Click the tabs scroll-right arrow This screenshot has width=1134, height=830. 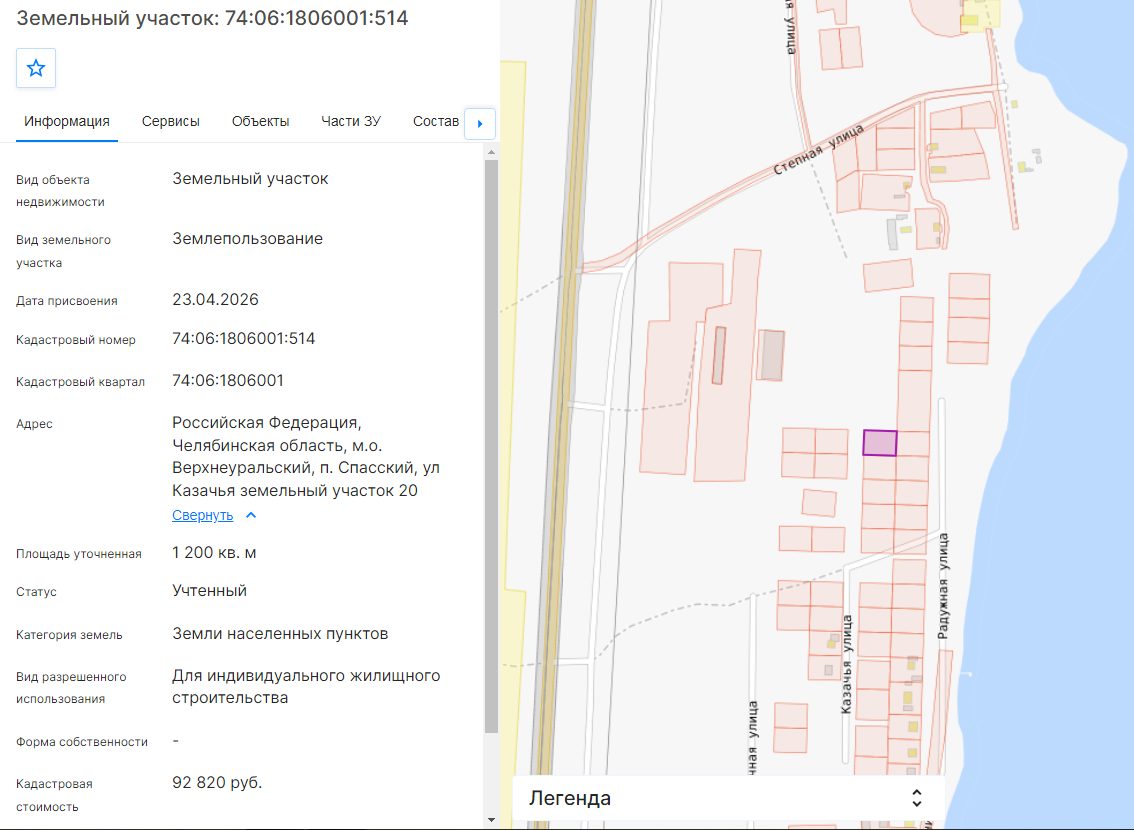pyautogui.click(x=479, y=124)
